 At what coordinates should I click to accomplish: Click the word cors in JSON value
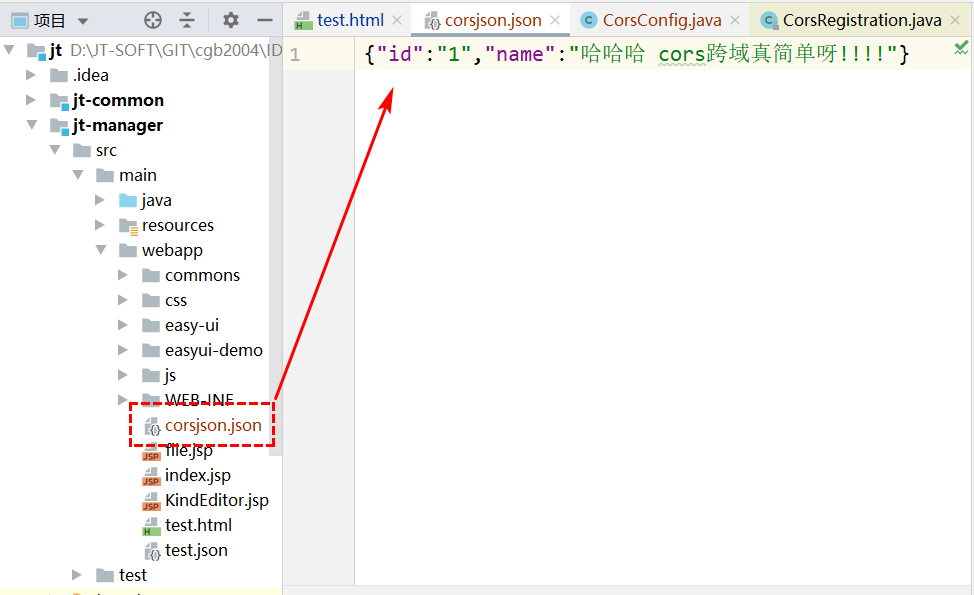682,54
